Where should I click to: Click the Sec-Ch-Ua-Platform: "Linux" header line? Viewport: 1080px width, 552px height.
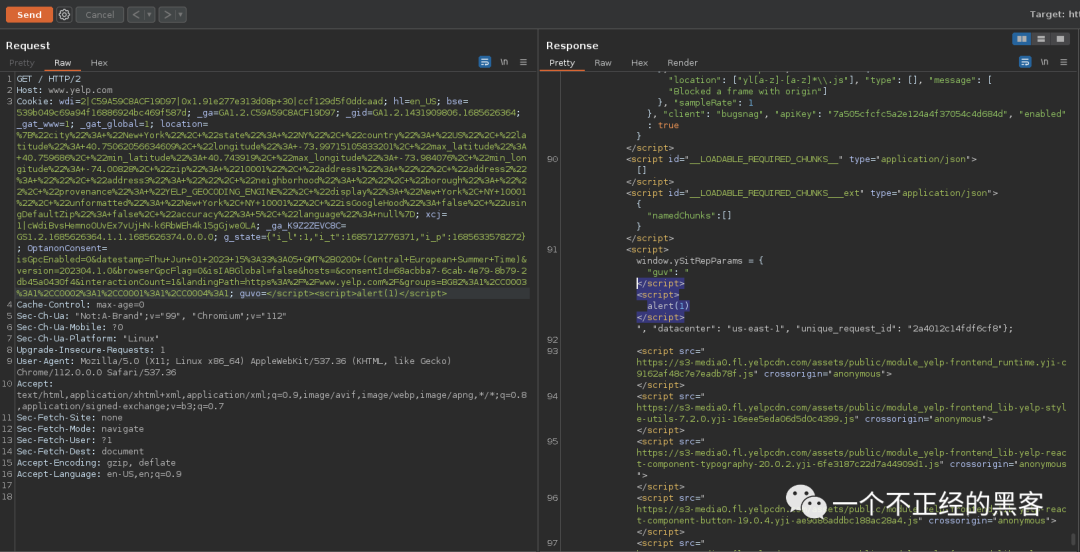coord(85,338)
